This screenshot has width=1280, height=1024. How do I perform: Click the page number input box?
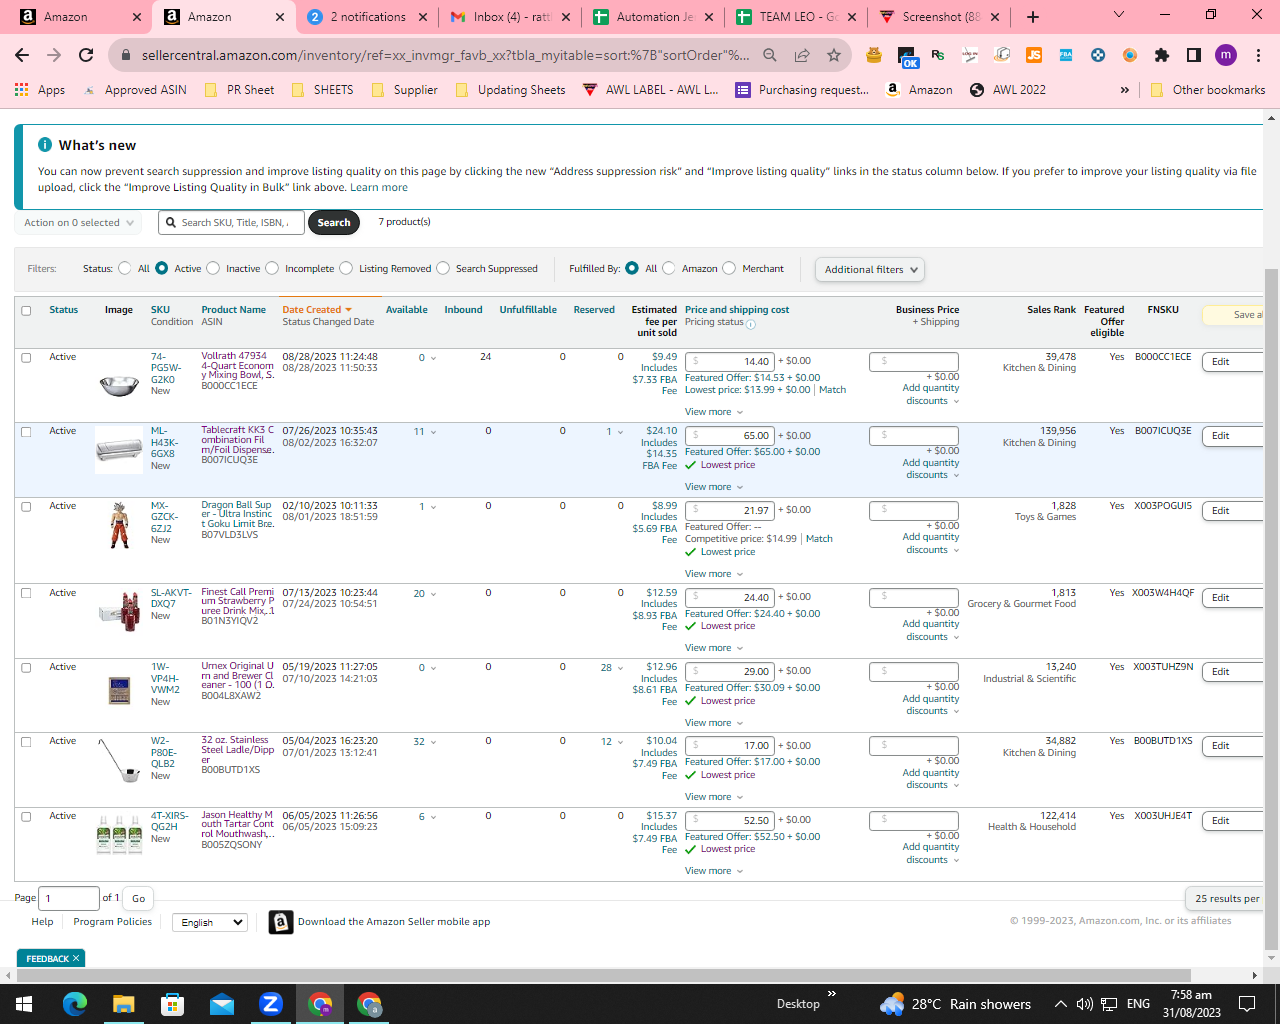coord(69,898)
